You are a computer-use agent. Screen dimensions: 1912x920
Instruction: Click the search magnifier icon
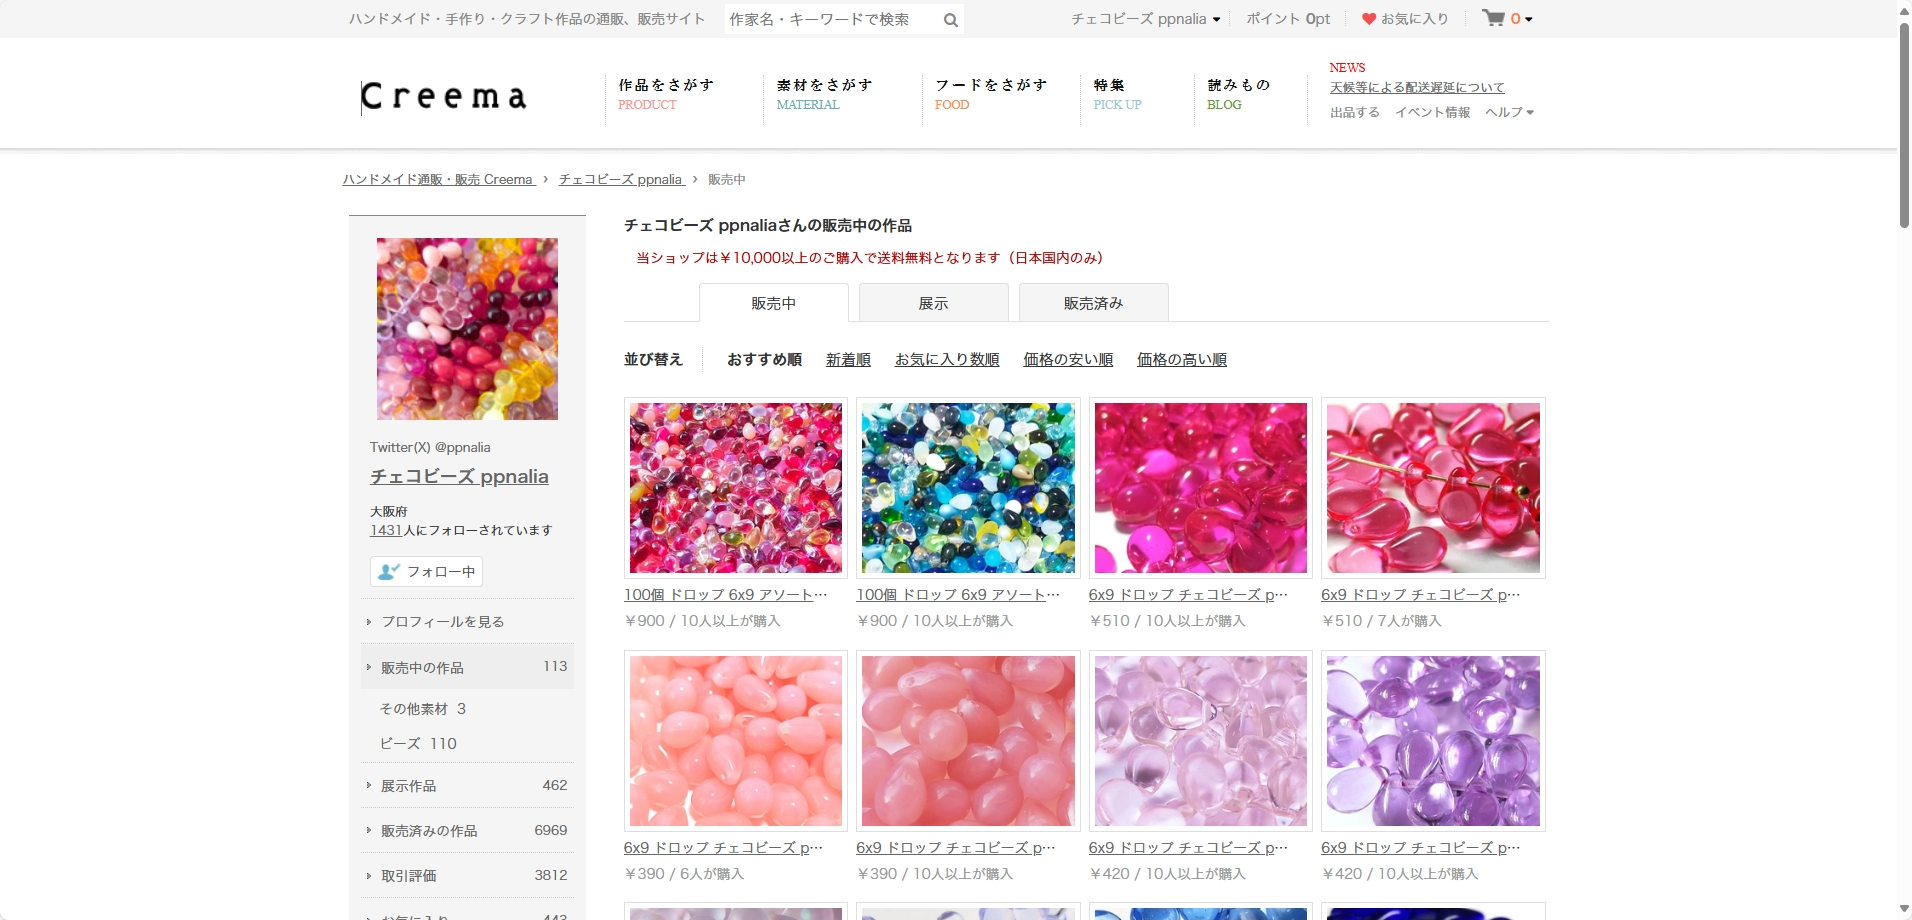950,20
